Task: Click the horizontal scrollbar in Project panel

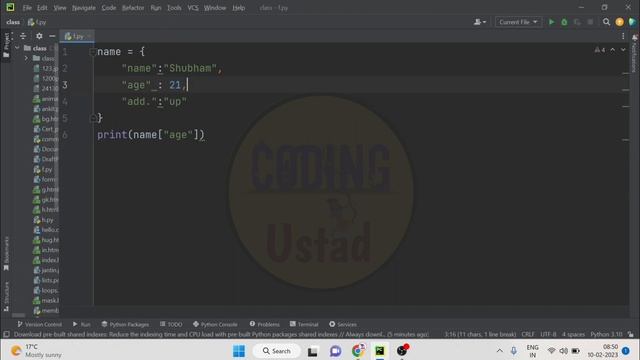Action: click(18, 315)
